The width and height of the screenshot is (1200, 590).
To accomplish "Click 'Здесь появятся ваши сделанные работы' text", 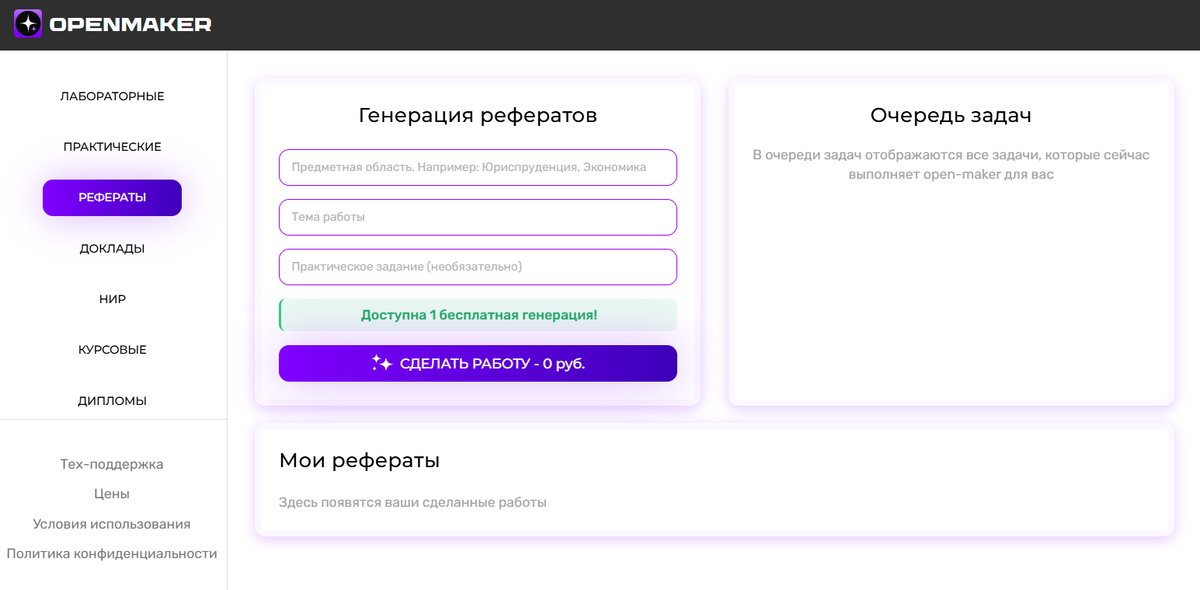I will click(x=413, y=502).
